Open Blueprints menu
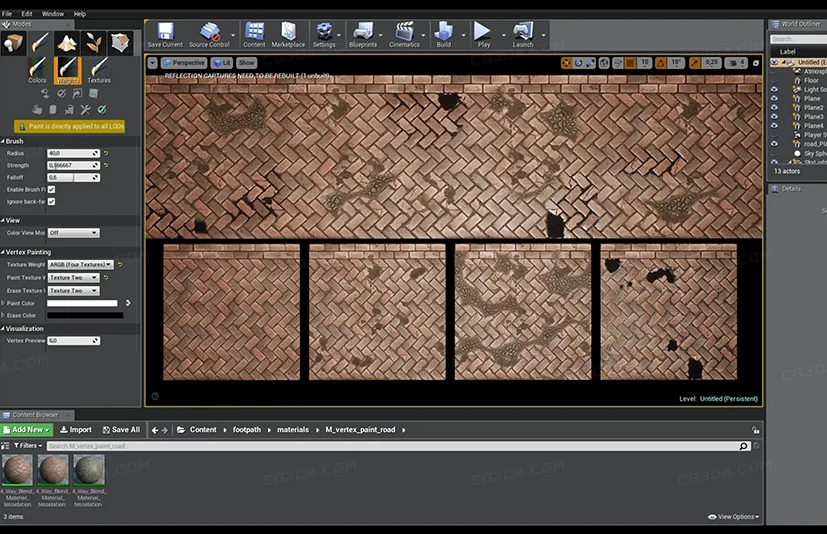The height and width of the screenshot is (534, 827). 363,35
